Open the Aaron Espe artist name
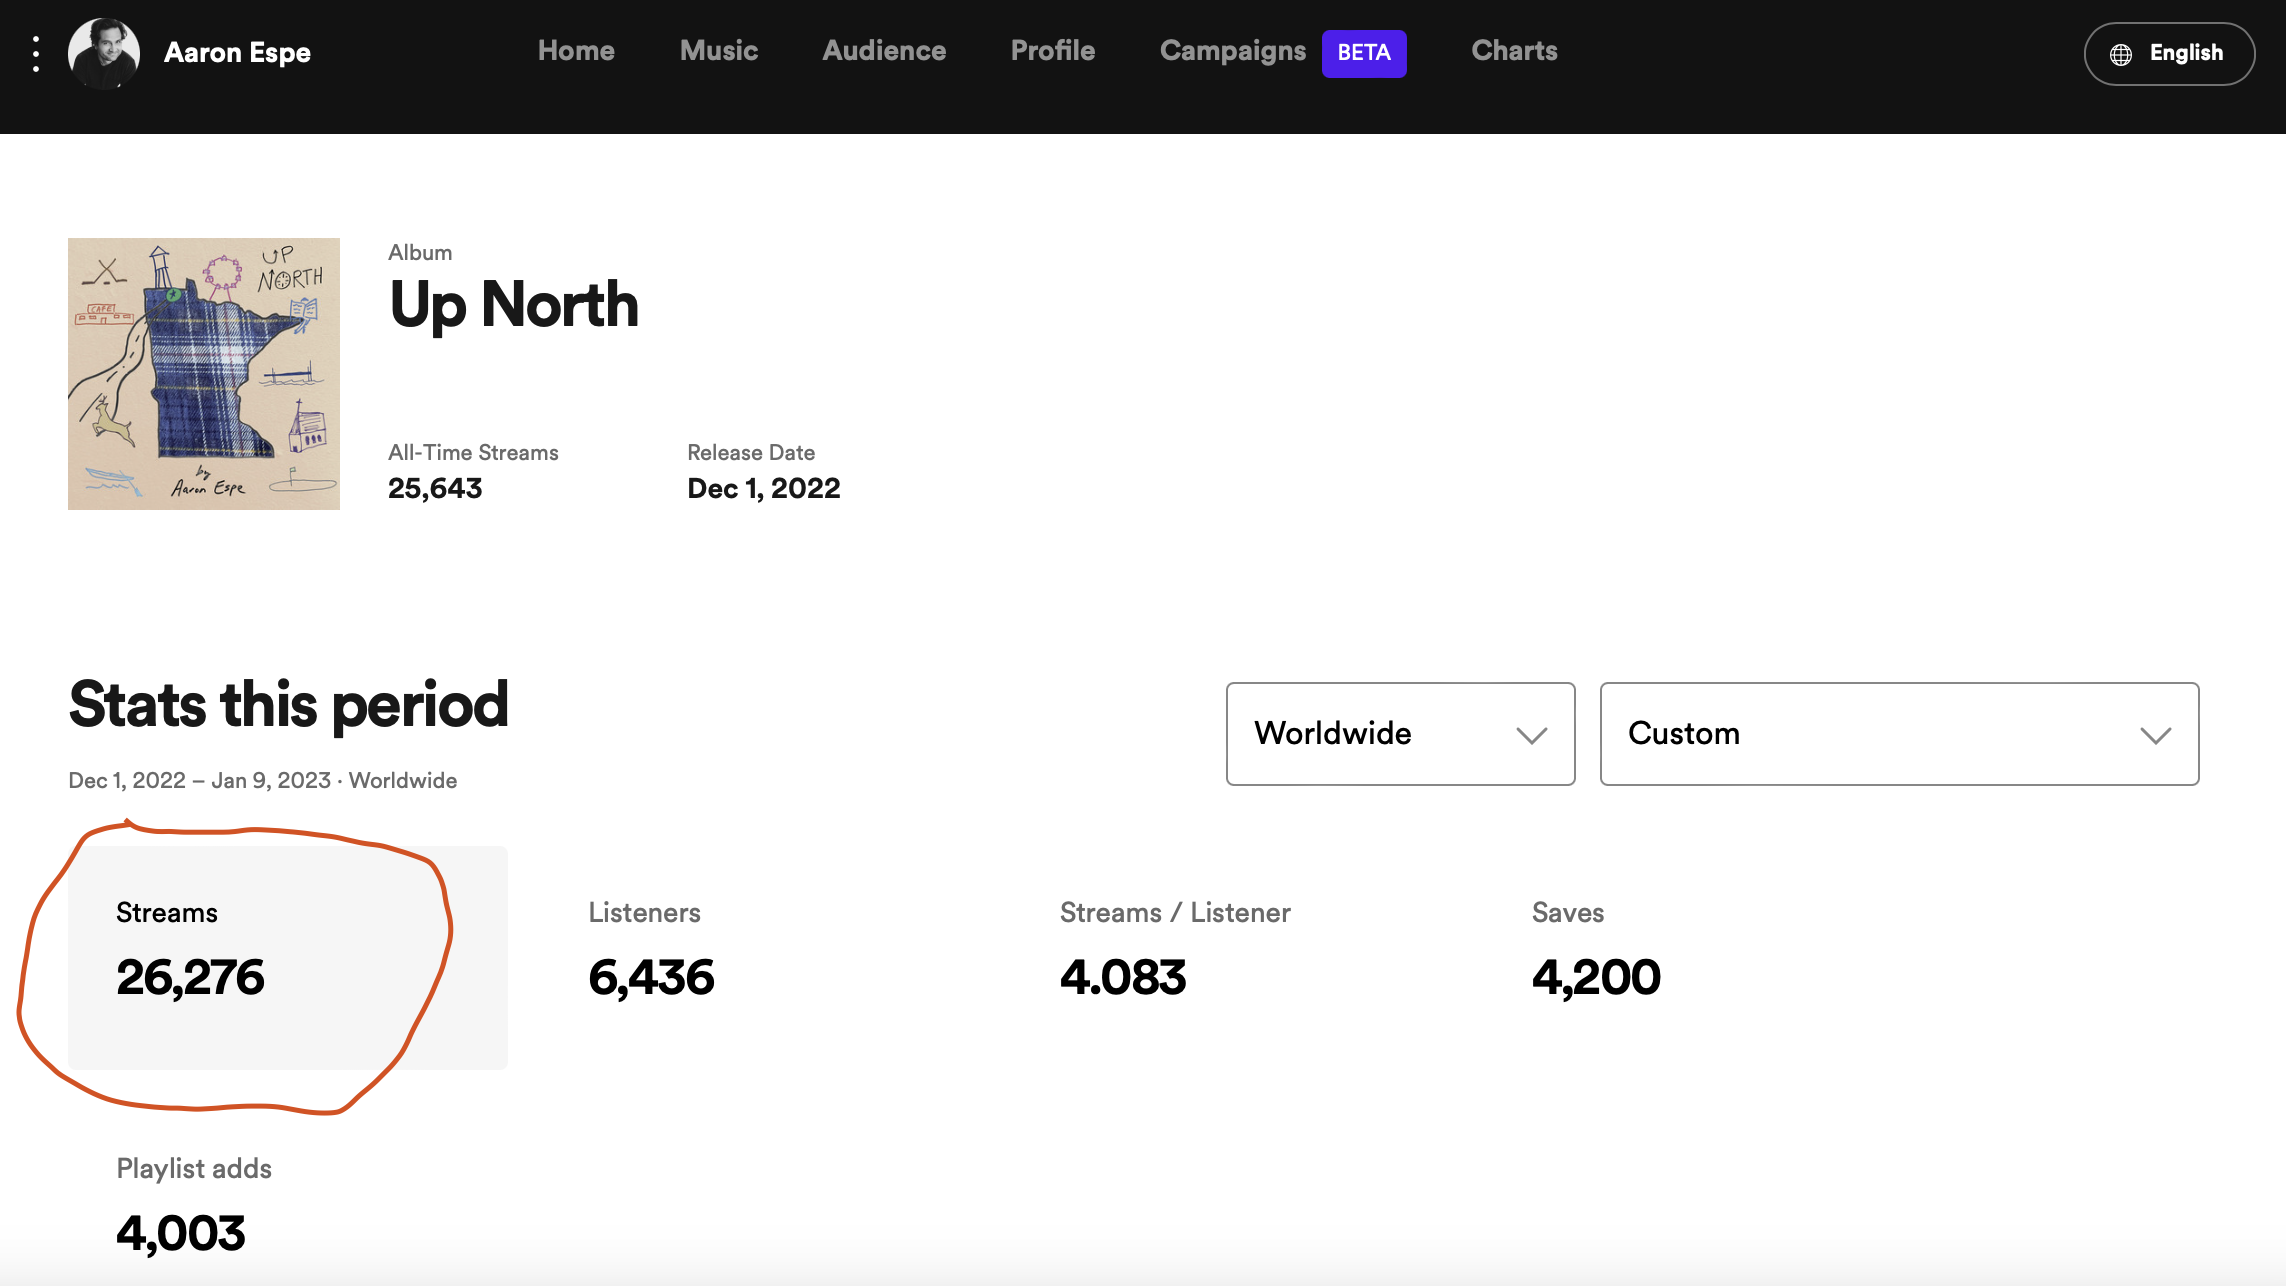2286x1286 pixels. click(x=237, y=53)
